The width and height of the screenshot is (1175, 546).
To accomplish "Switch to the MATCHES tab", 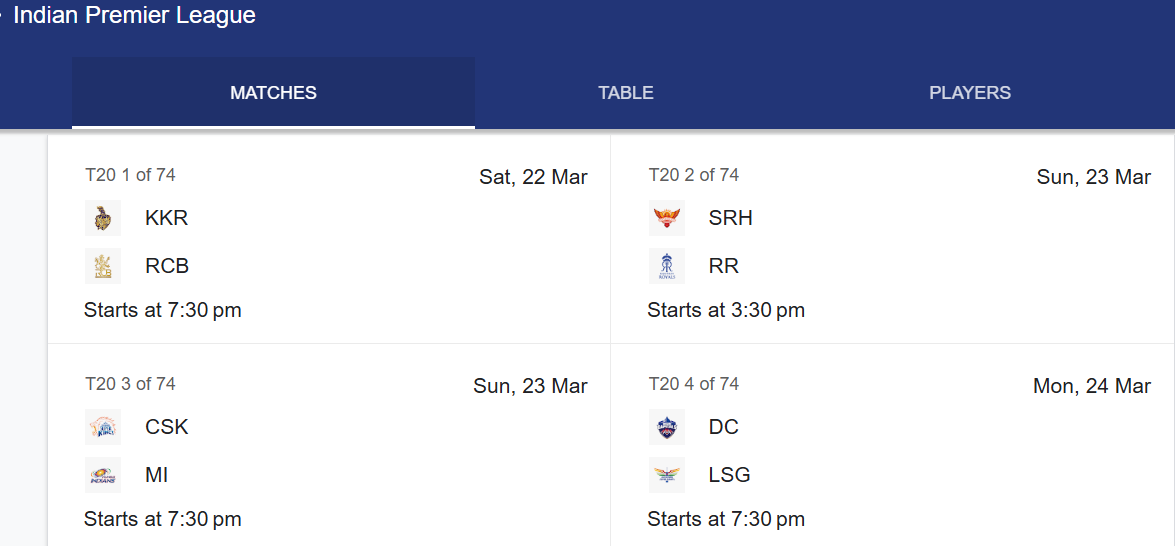I will [x=274, y=93].
